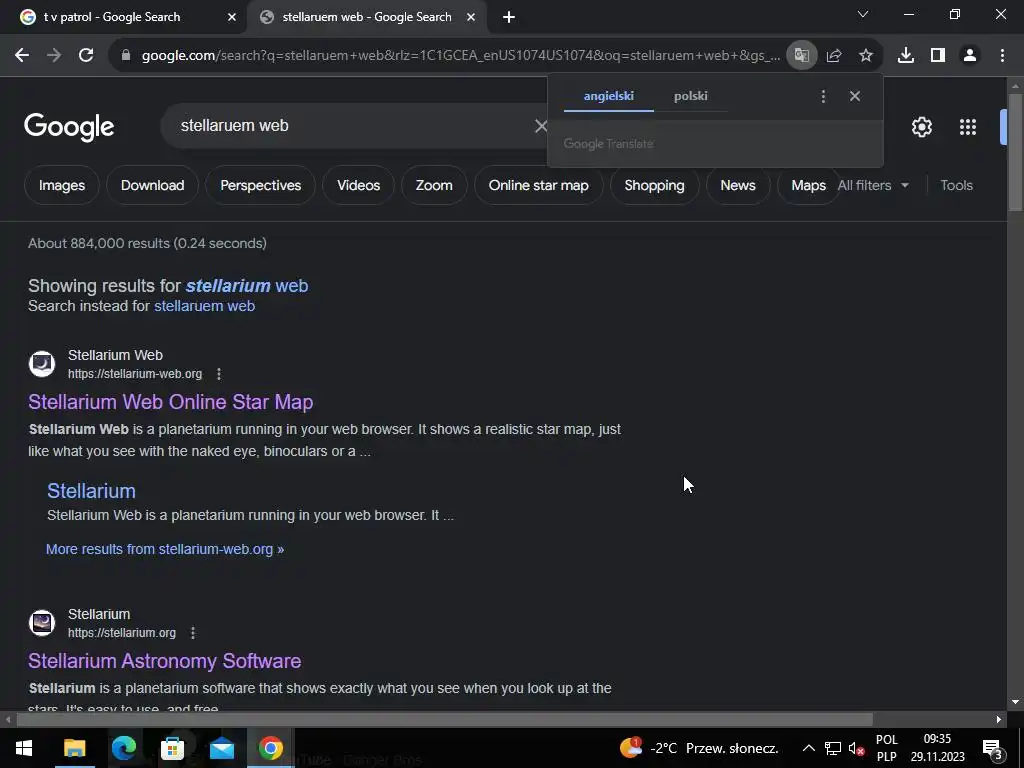Open Stellarium Astronomy Software result
The image size is (1024, 768).
coord(165,661)
